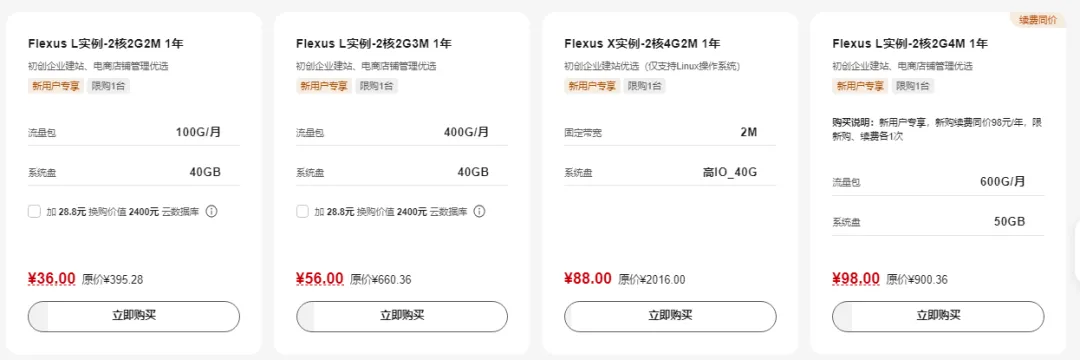Viewport: 1080px width, 360px height.
Task: Click 立即购买 for 2核2G3M plan
Action: [x=402, y=316]
